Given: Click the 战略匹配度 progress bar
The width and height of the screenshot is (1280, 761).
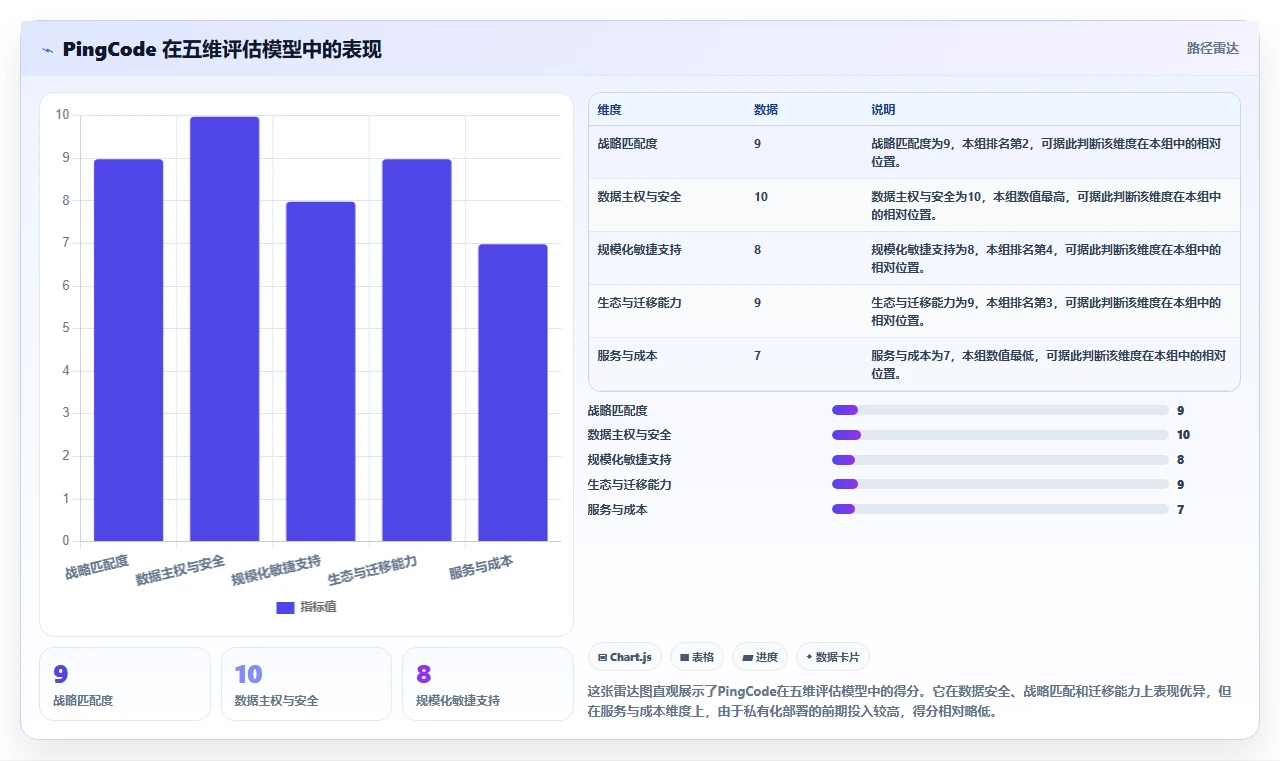Looking at the screenshot, I should point(1000,410).
